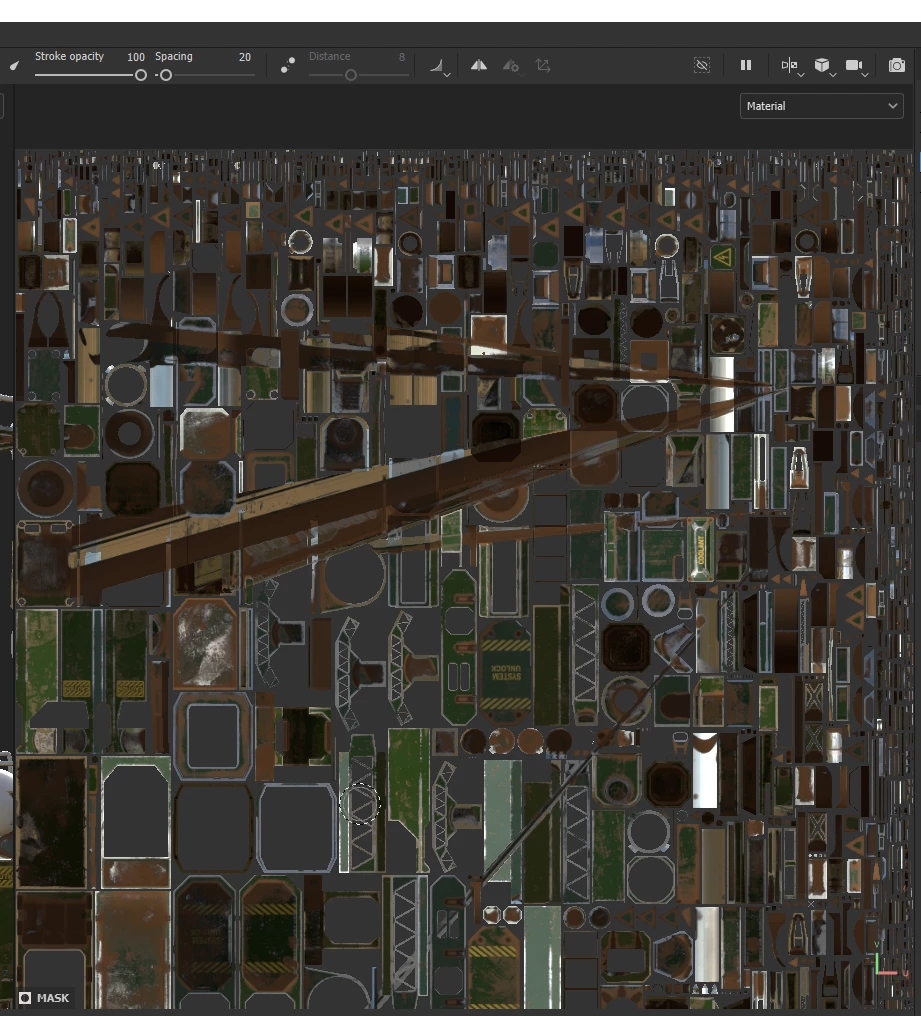Adjust the Distance slider handle
This screenshot has width=921, height=1016.
click(x=351, y=75)
